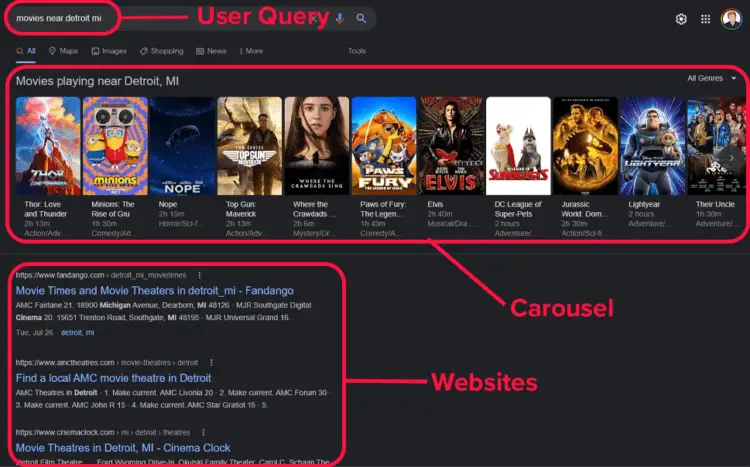Switch to the Images tab
Viewport: 750px width, 467px height.
point(109,51)
